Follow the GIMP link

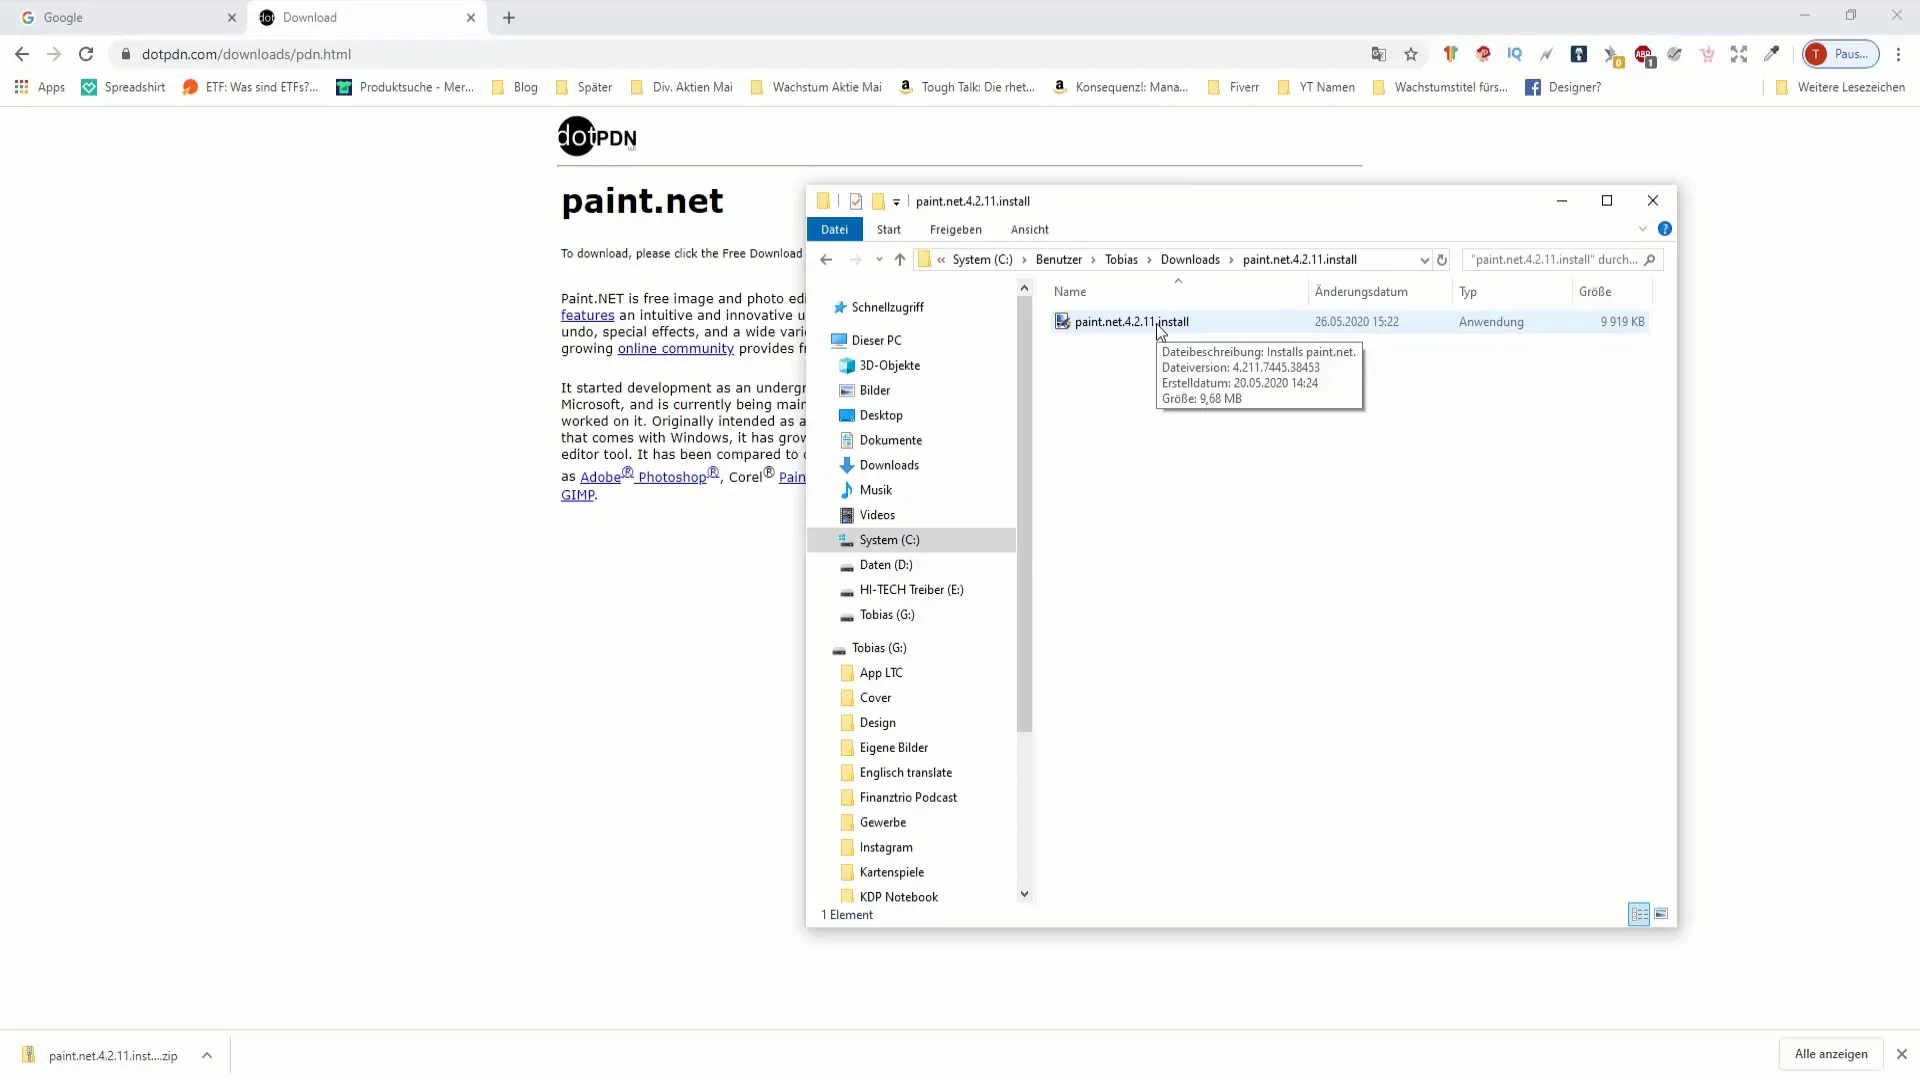(x=577, y=495)
